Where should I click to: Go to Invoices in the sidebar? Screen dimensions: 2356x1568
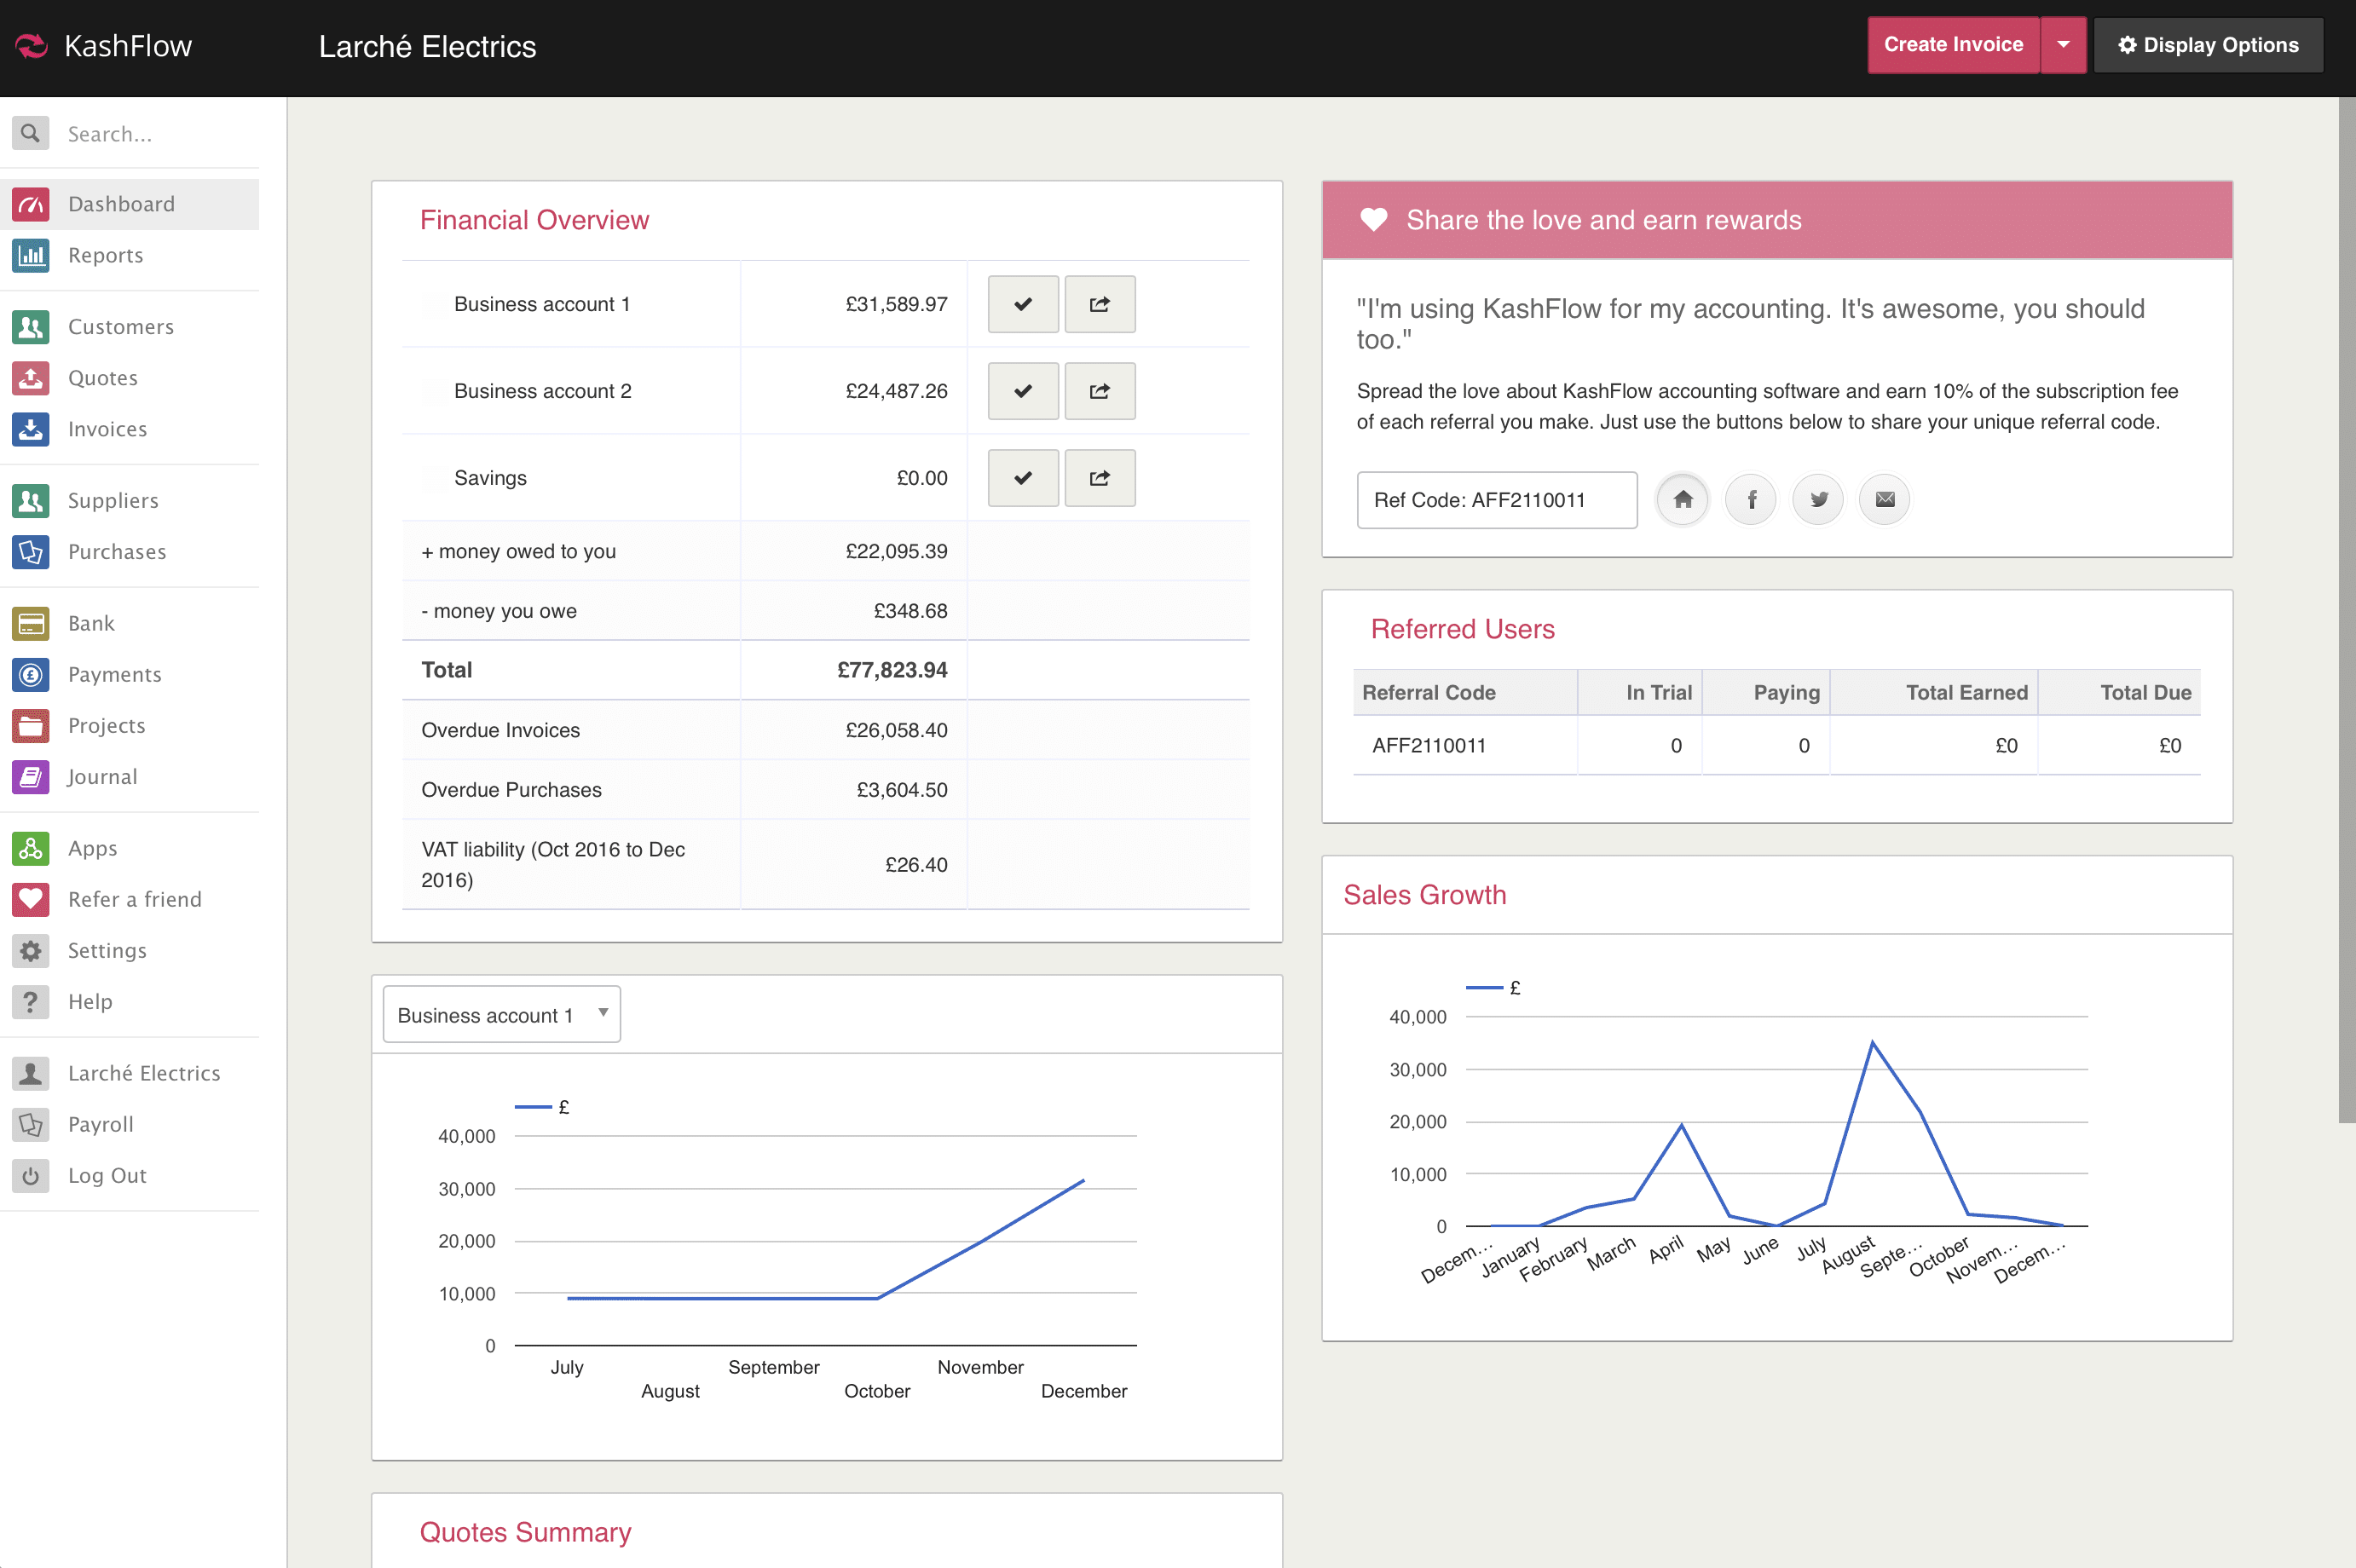point(107,429)
